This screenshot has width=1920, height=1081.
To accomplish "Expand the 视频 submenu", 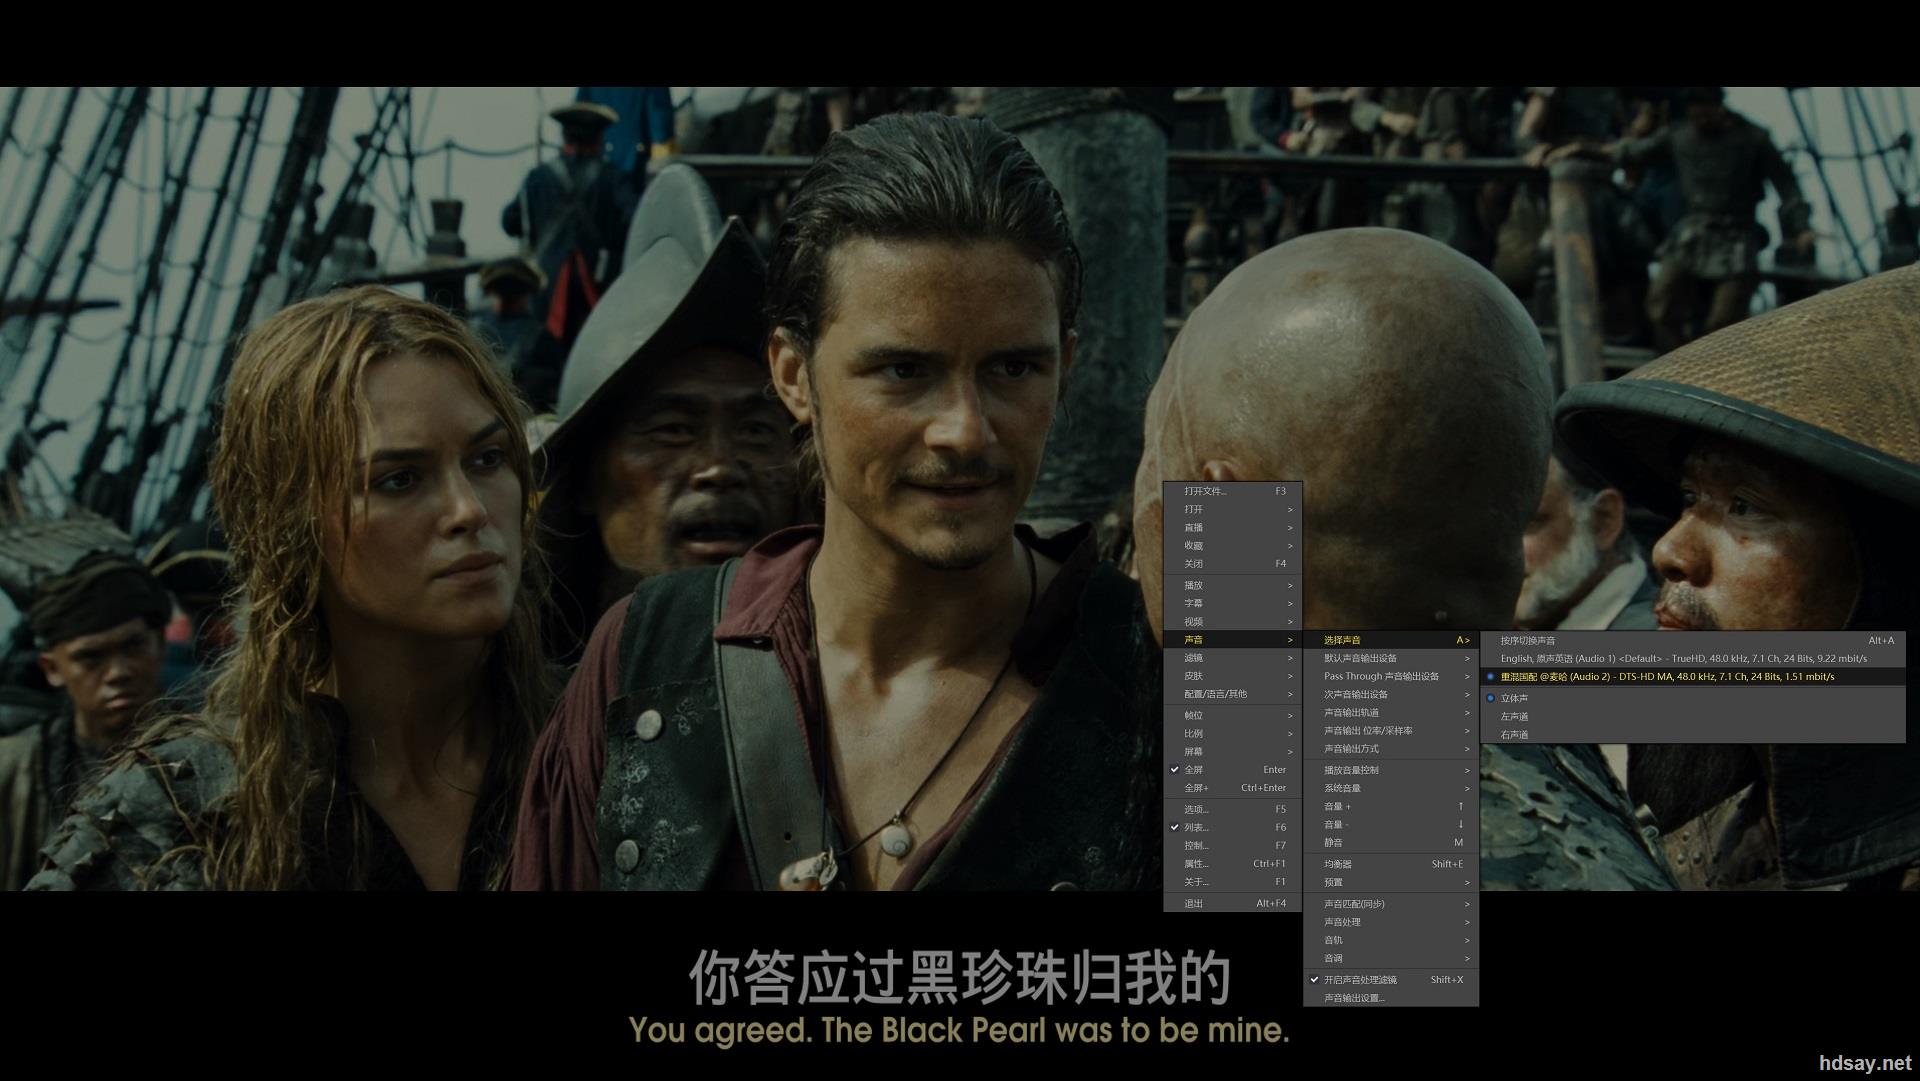I will click(1233, 621).
